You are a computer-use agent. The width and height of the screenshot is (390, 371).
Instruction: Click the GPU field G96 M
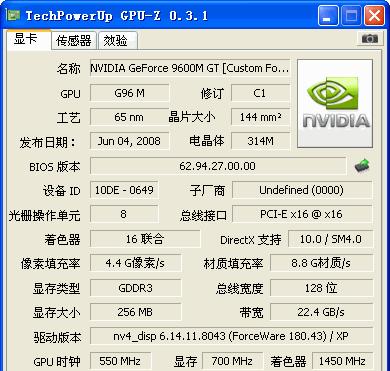[x=129, y=93]
